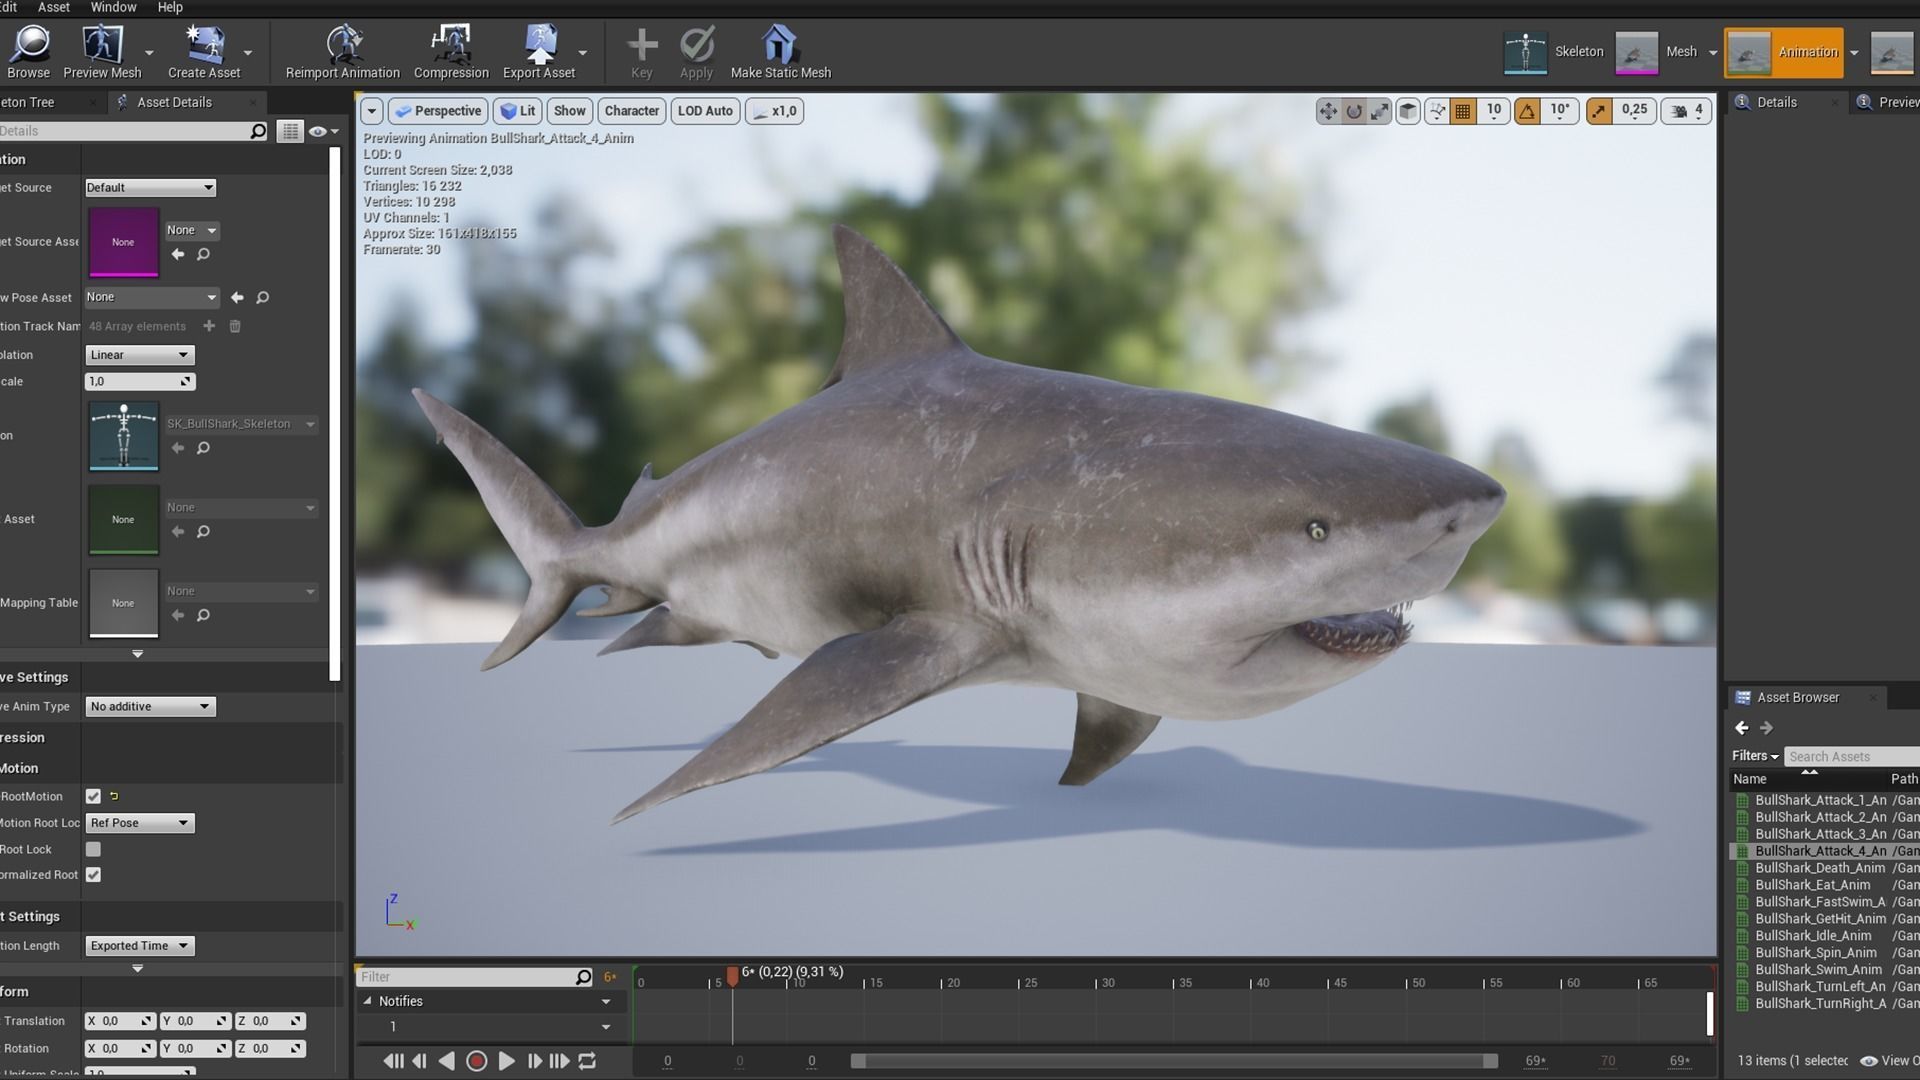Click the Show viewport button
The height and width of the screenshot is (1080, 1920).
tap(569, 111)
